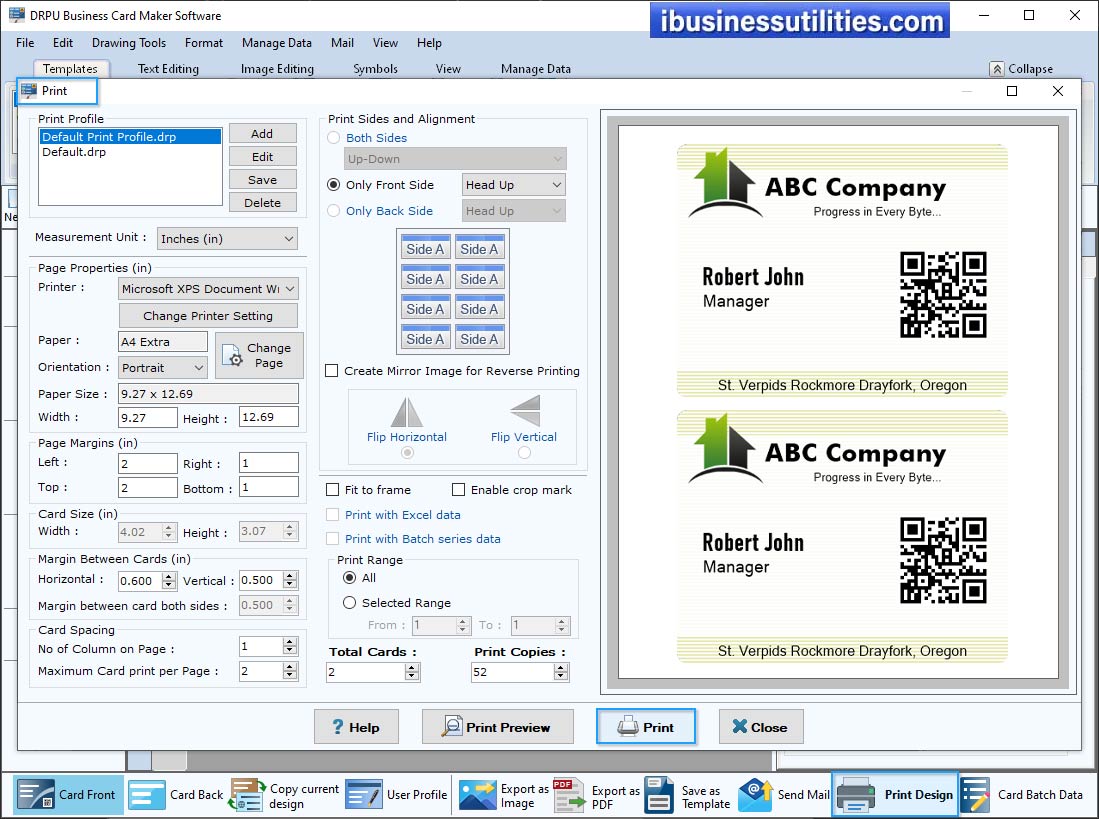Check the Fit to frame option
This screenshot has width=1099, height=819.
coord(330,490)
